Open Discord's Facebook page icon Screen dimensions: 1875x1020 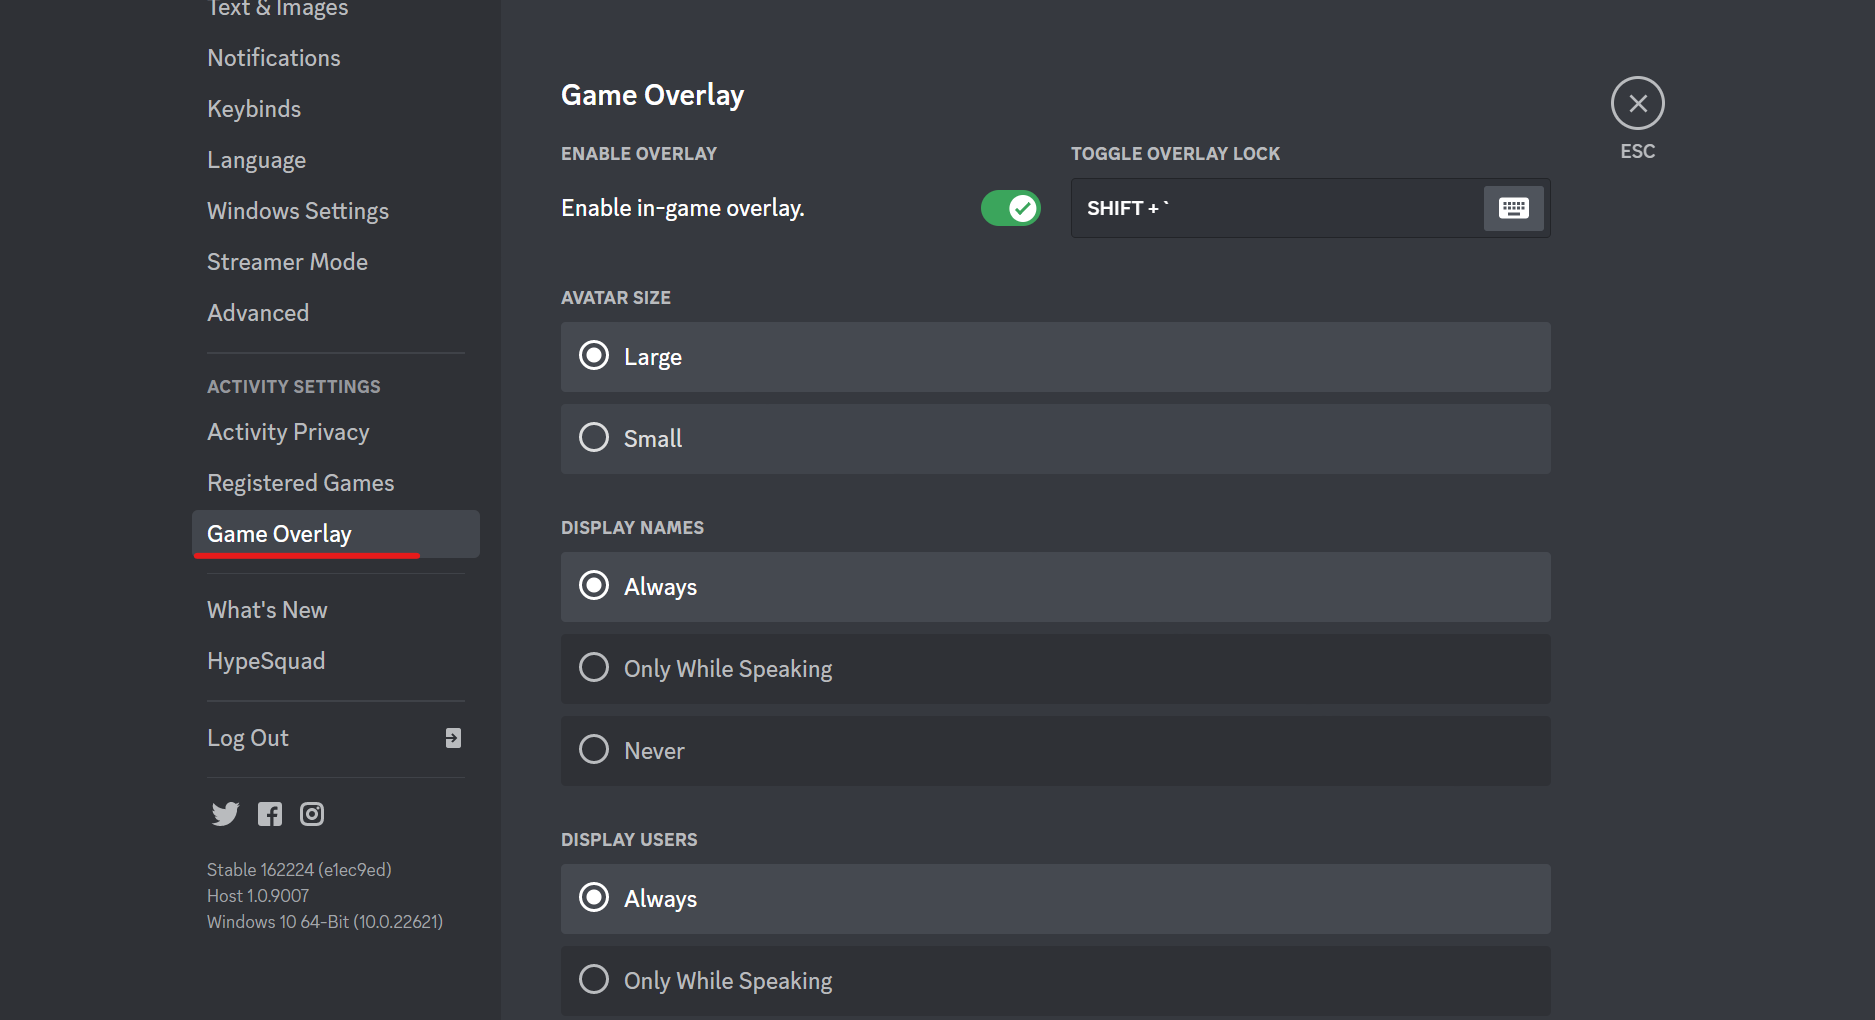[x=270, y=814]
